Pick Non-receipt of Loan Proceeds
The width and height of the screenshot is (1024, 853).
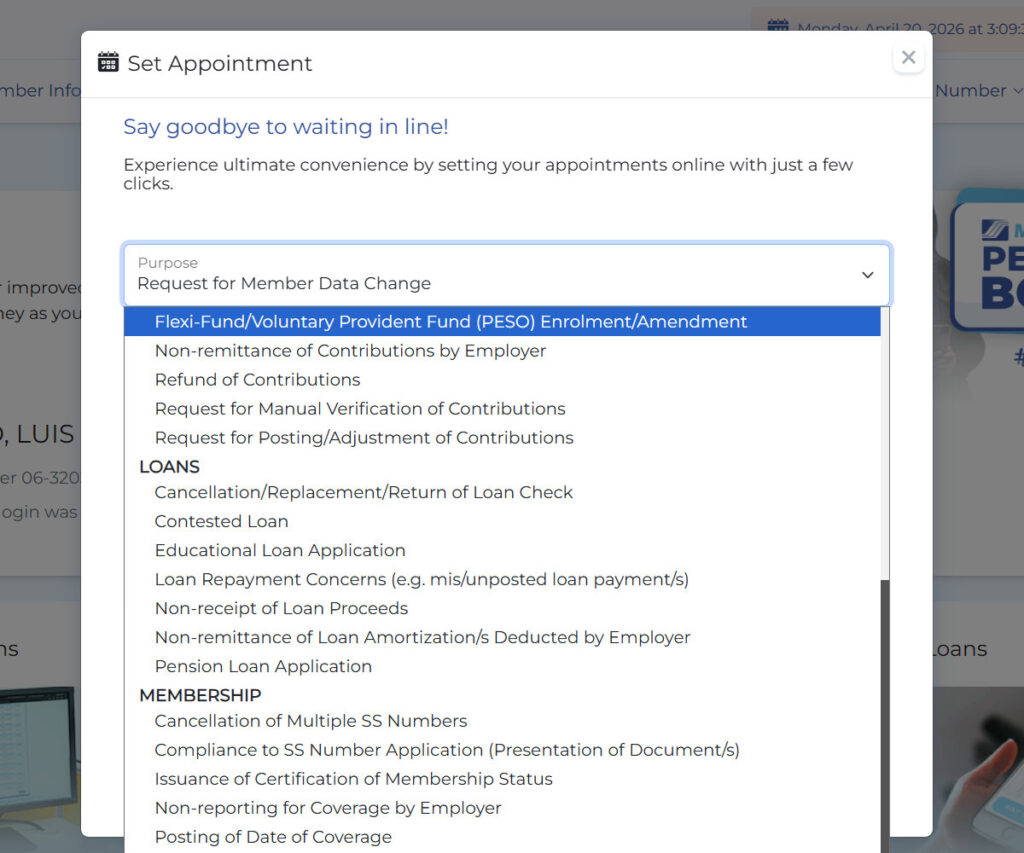[502, 608]
